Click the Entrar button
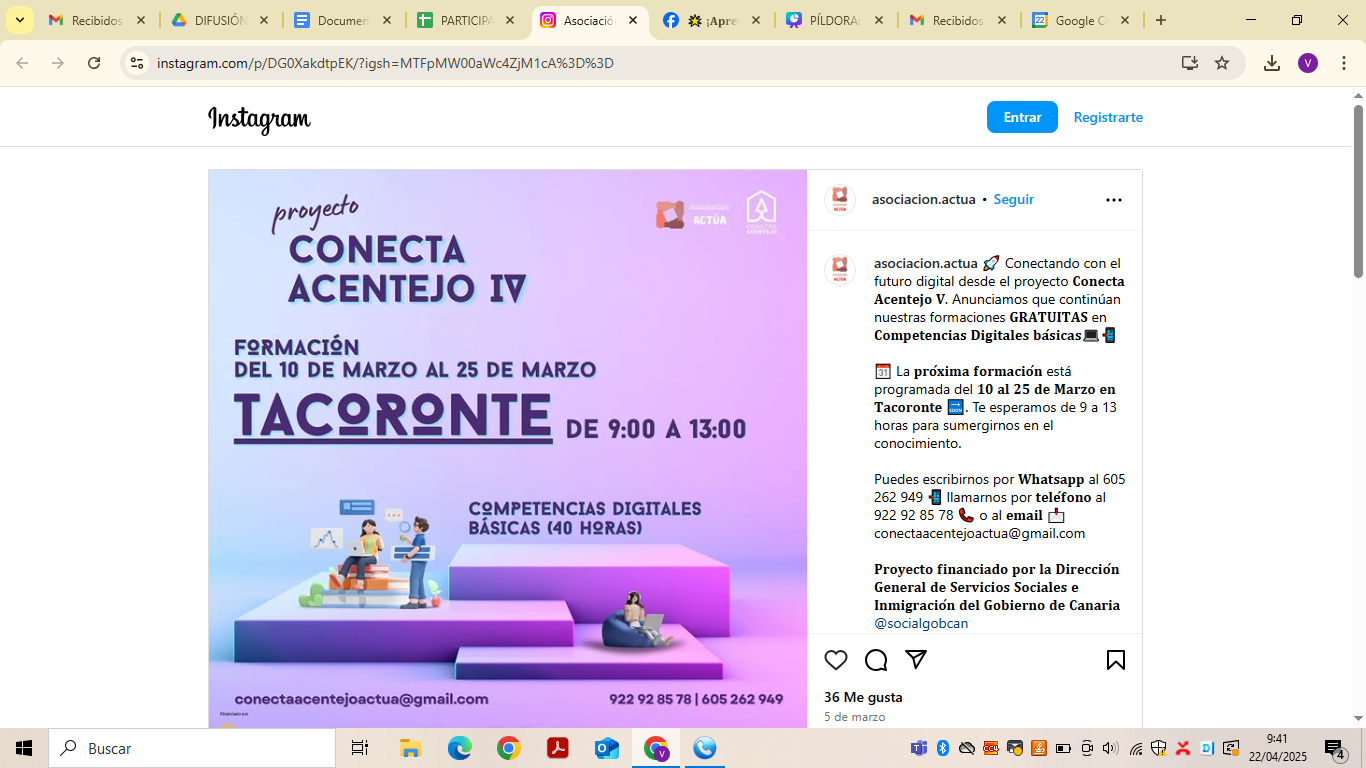Screen dimensions: 1366x768 [x=1022, y=117]
